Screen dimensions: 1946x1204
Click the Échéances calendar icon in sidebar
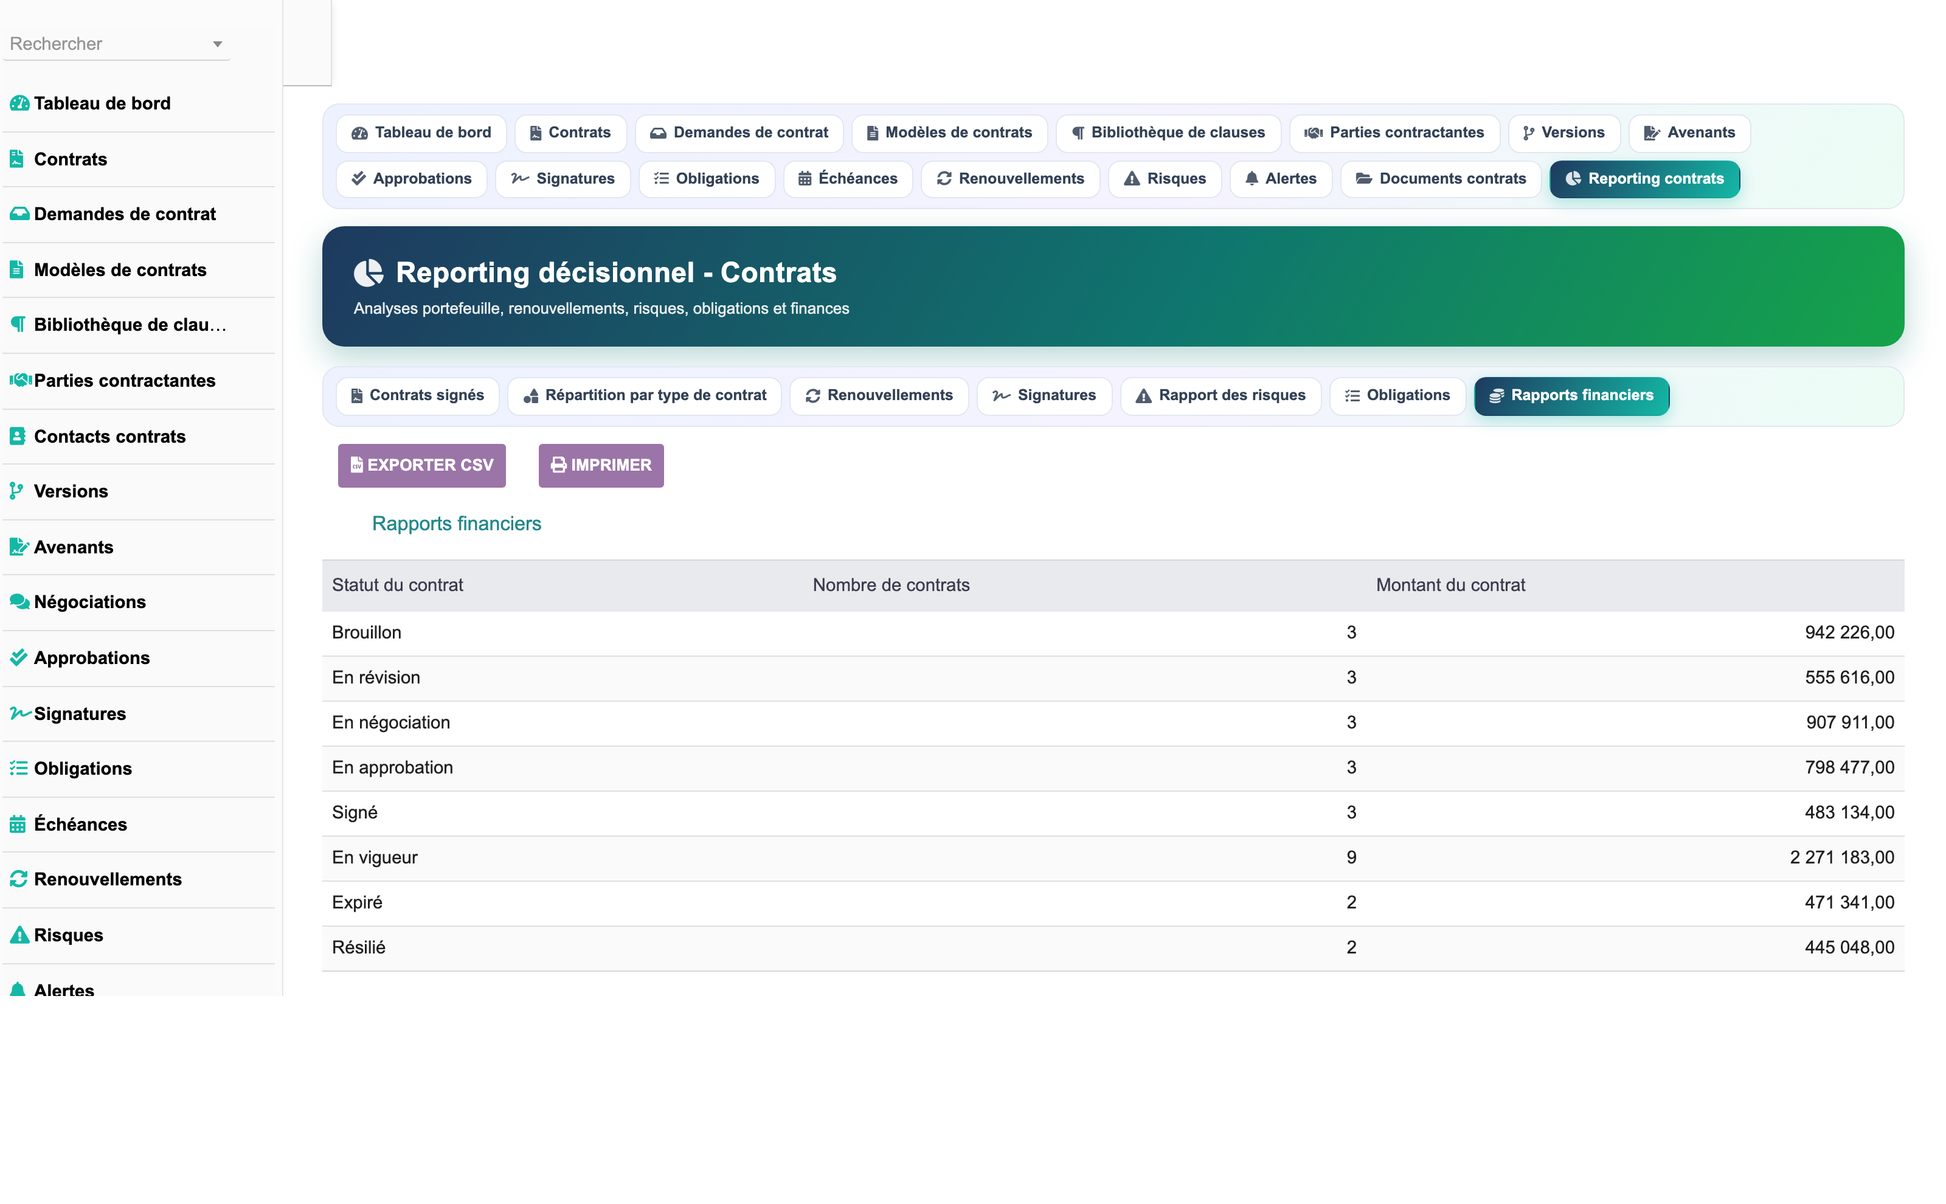17,824
